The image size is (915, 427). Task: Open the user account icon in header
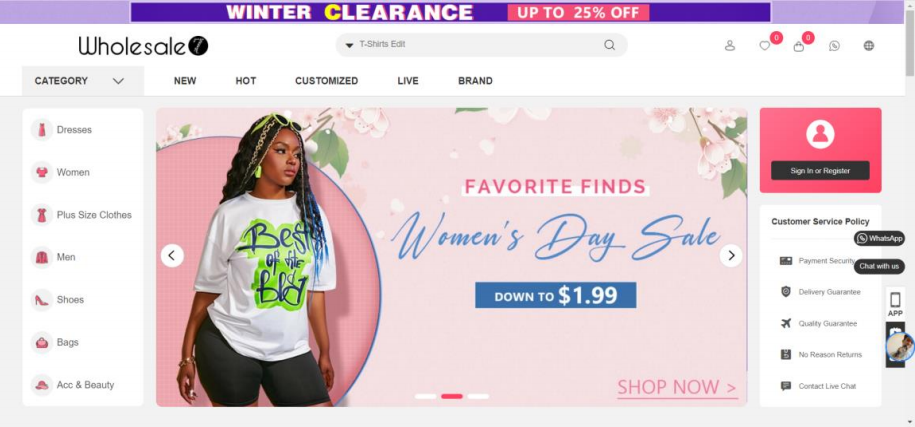pos(729,46)
